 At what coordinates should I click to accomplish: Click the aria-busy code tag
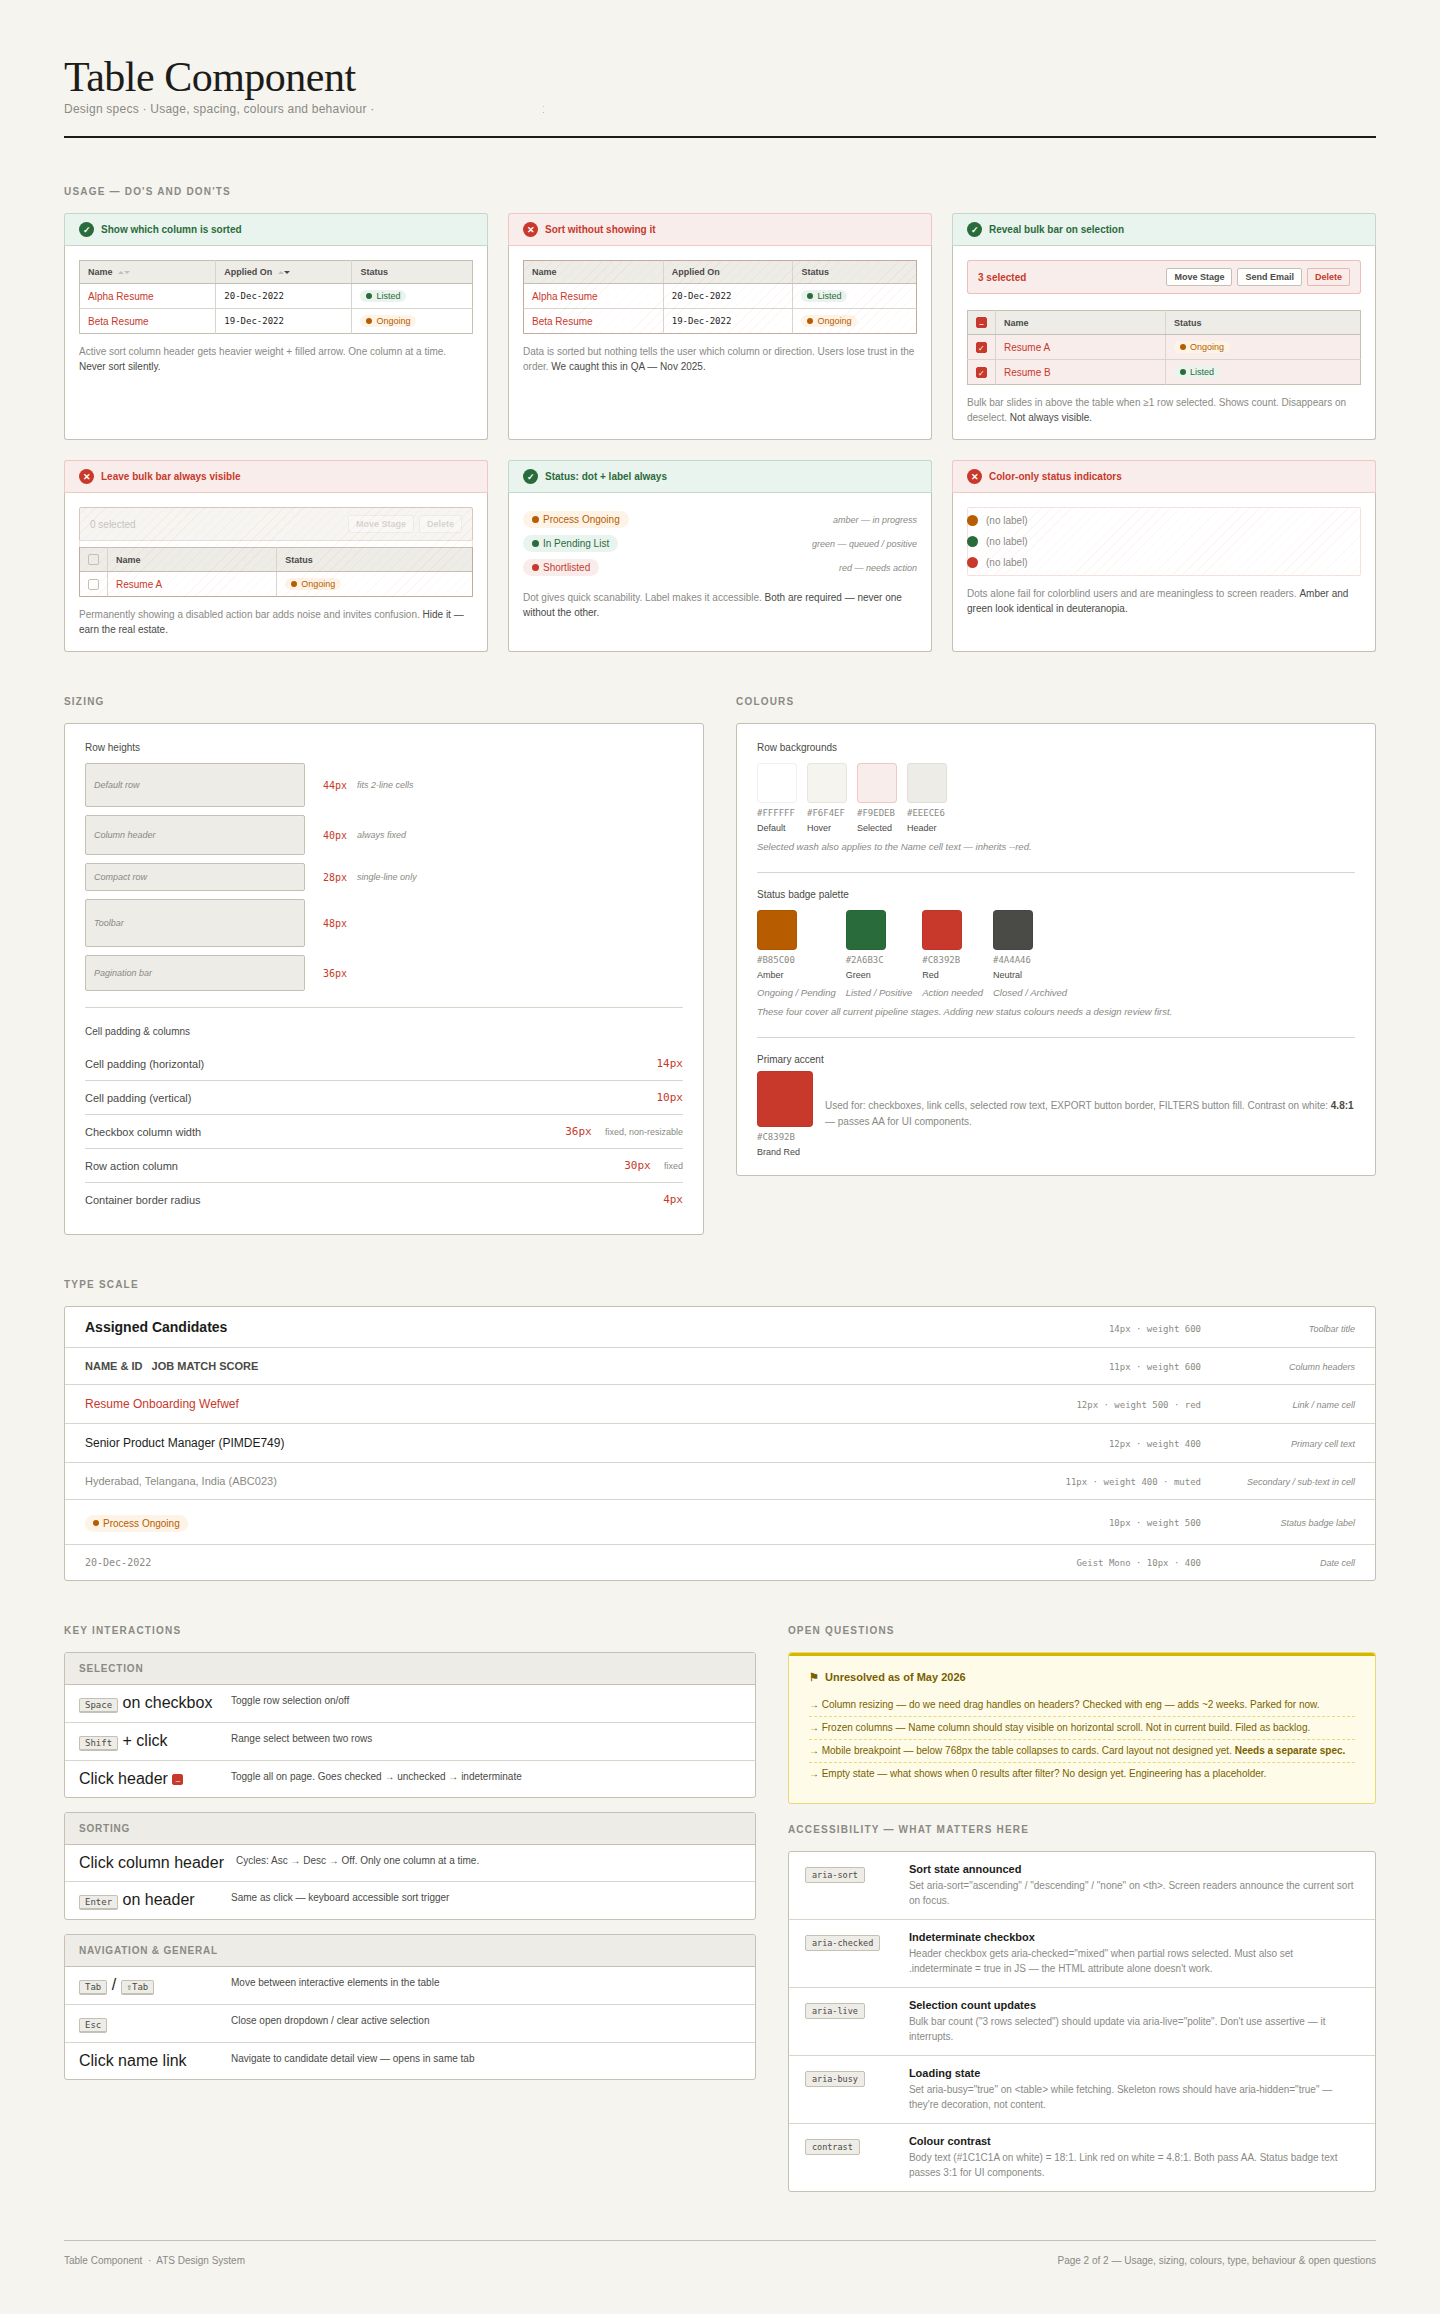pyautogui.click(x=835, y=2079)
